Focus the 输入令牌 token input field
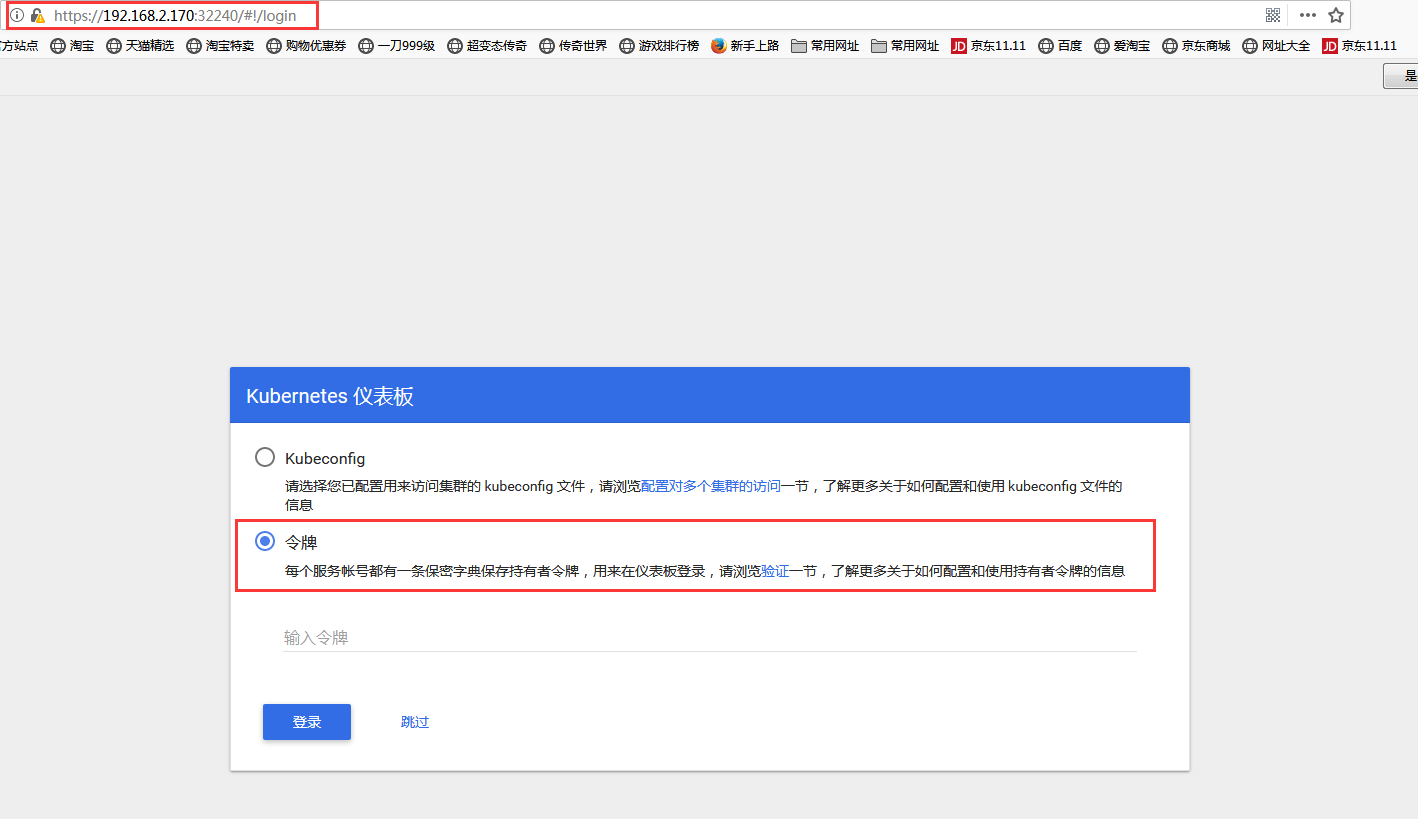The image size is (1418, 819). click(710, 638)
